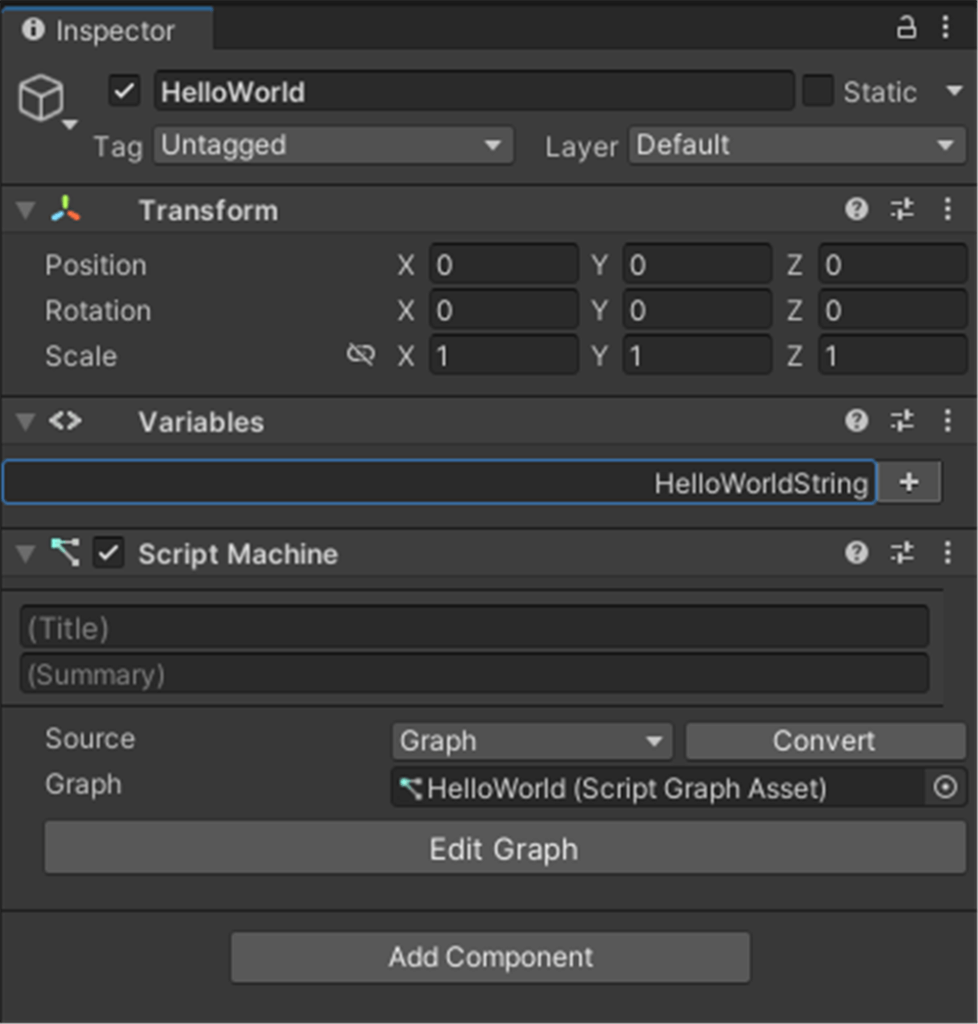Open the Variables component kebab menu
The image size is (978, 1024).
coord(947,421)
